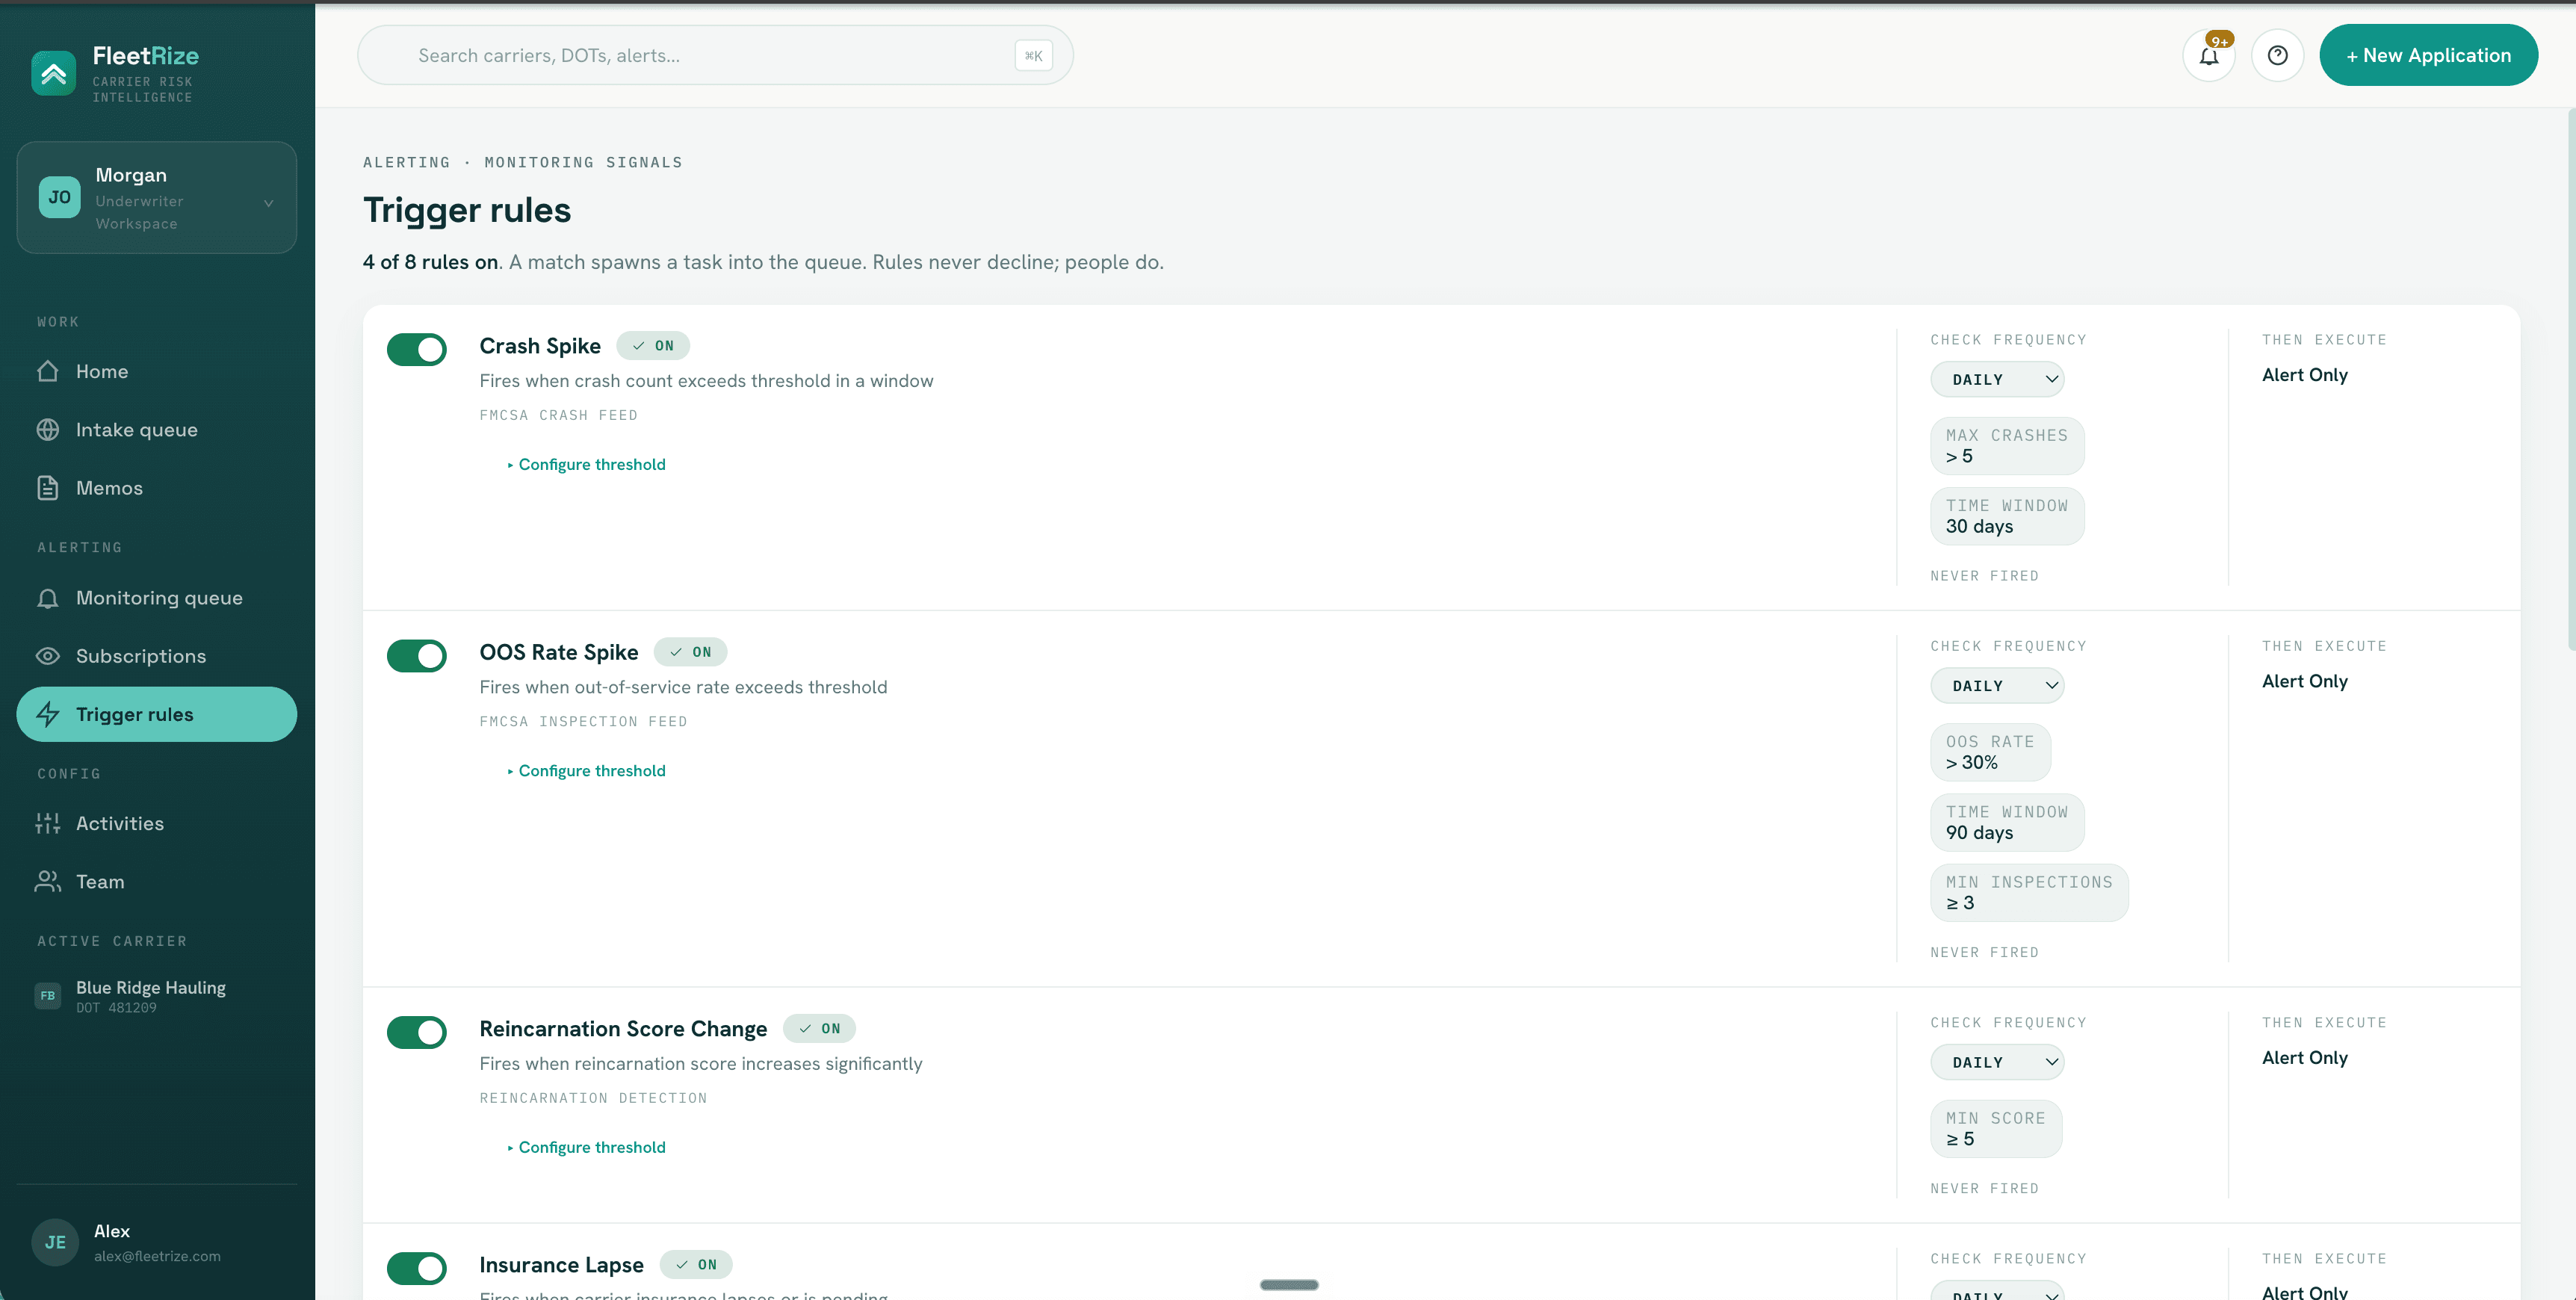
Task: Expand Configure threshold for Crash Spike
Action: tap(586, 465)
